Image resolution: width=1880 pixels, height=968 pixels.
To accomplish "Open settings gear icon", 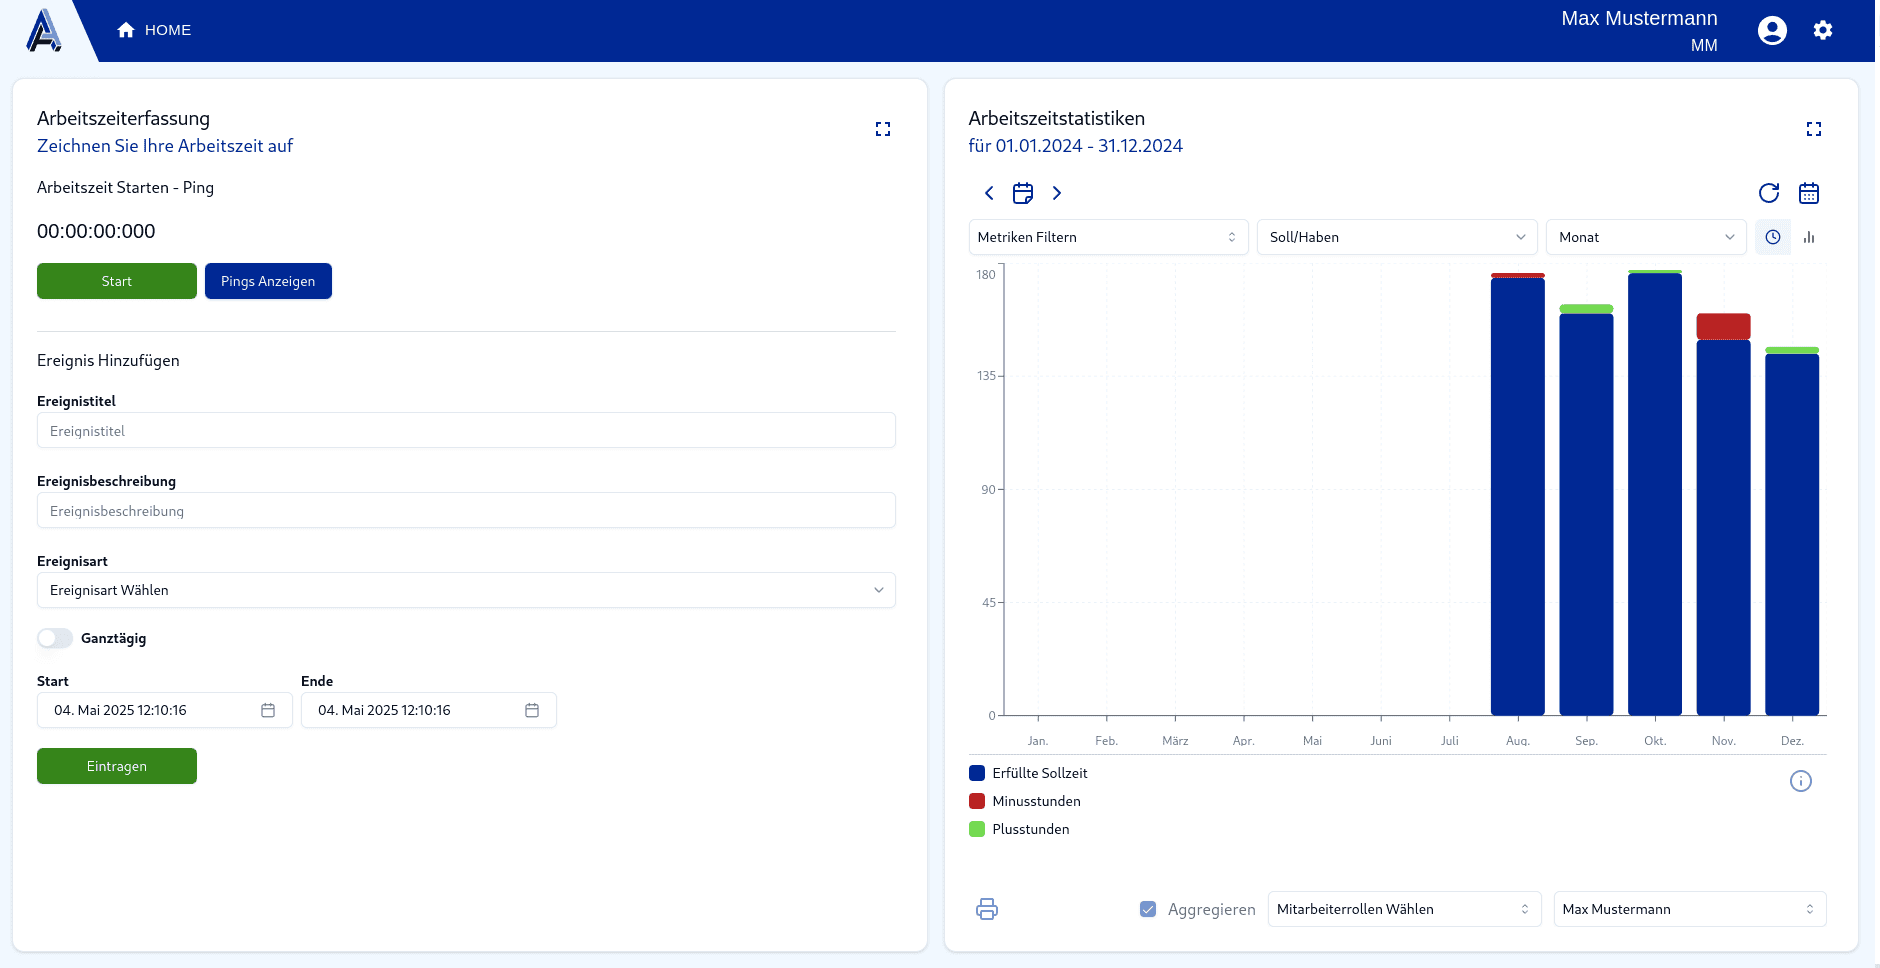I will click(1823, 31).
